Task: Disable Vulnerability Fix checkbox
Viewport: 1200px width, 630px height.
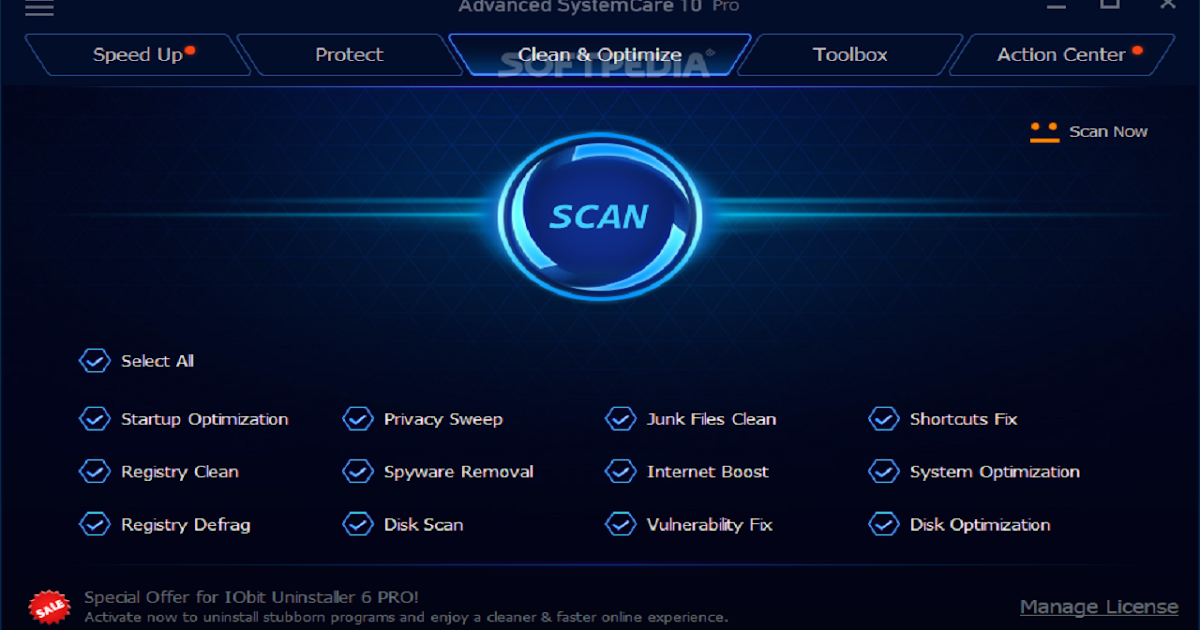Action: click(x=621, y=525)
